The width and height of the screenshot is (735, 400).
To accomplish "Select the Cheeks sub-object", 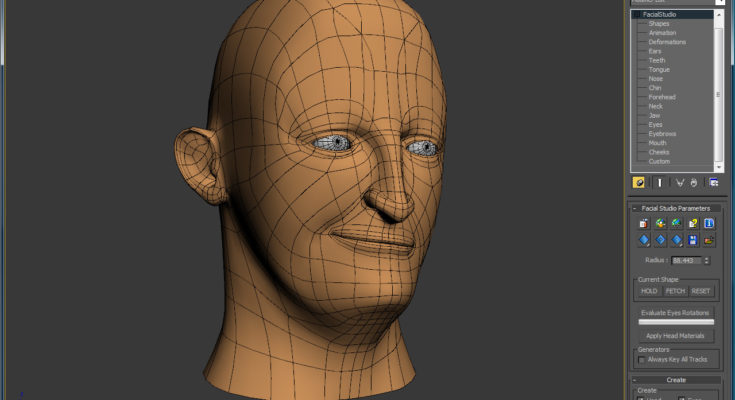I will coord(659,152).
